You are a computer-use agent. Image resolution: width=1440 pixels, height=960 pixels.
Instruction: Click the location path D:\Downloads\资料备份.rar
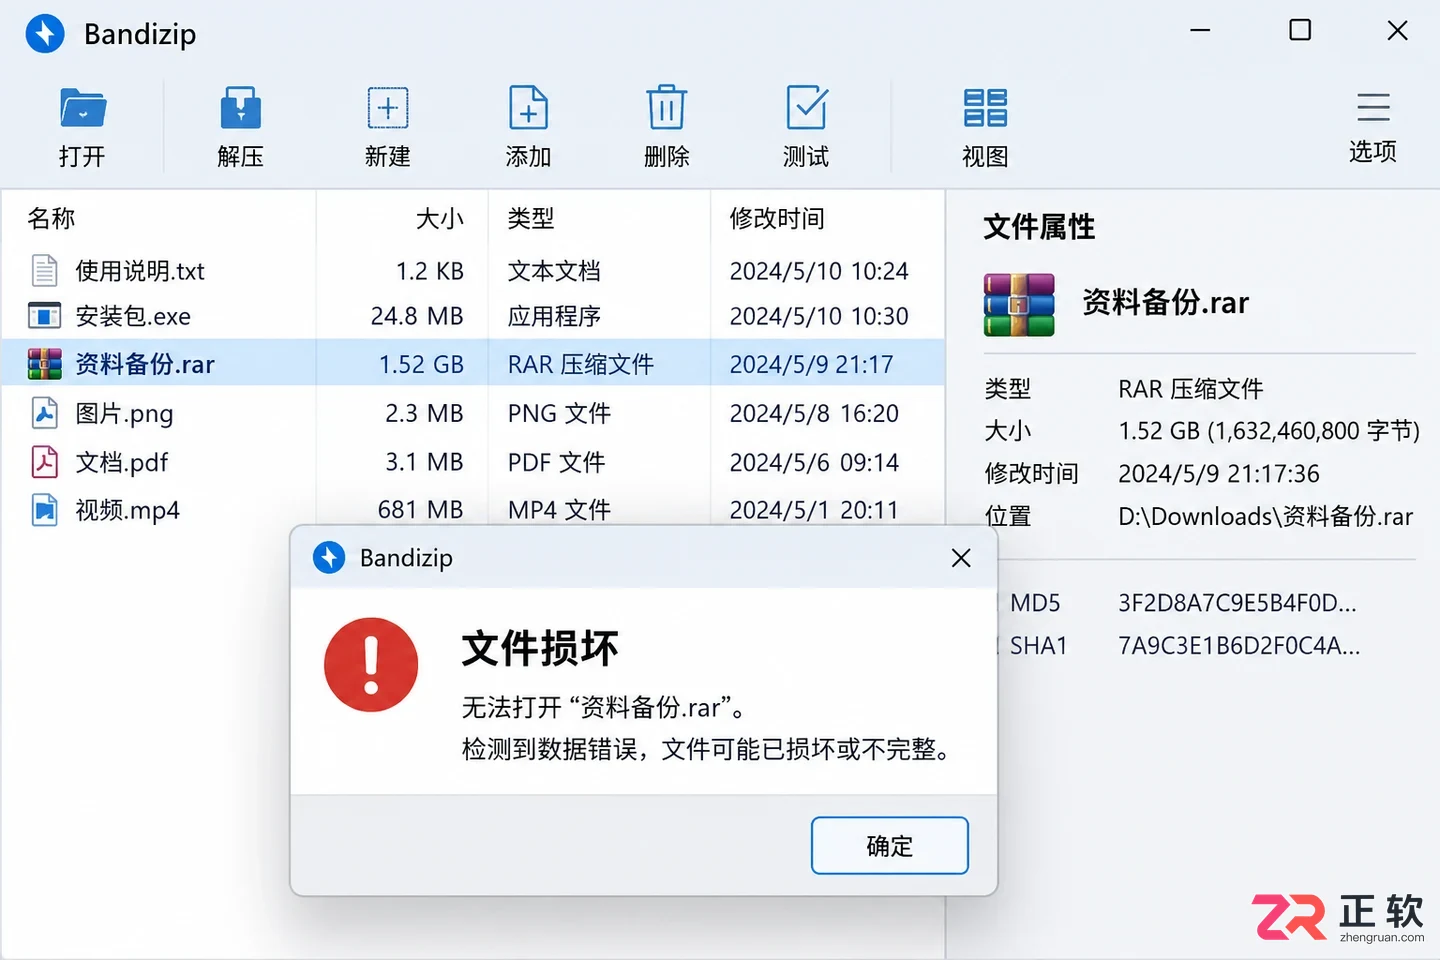point(1265,517)
